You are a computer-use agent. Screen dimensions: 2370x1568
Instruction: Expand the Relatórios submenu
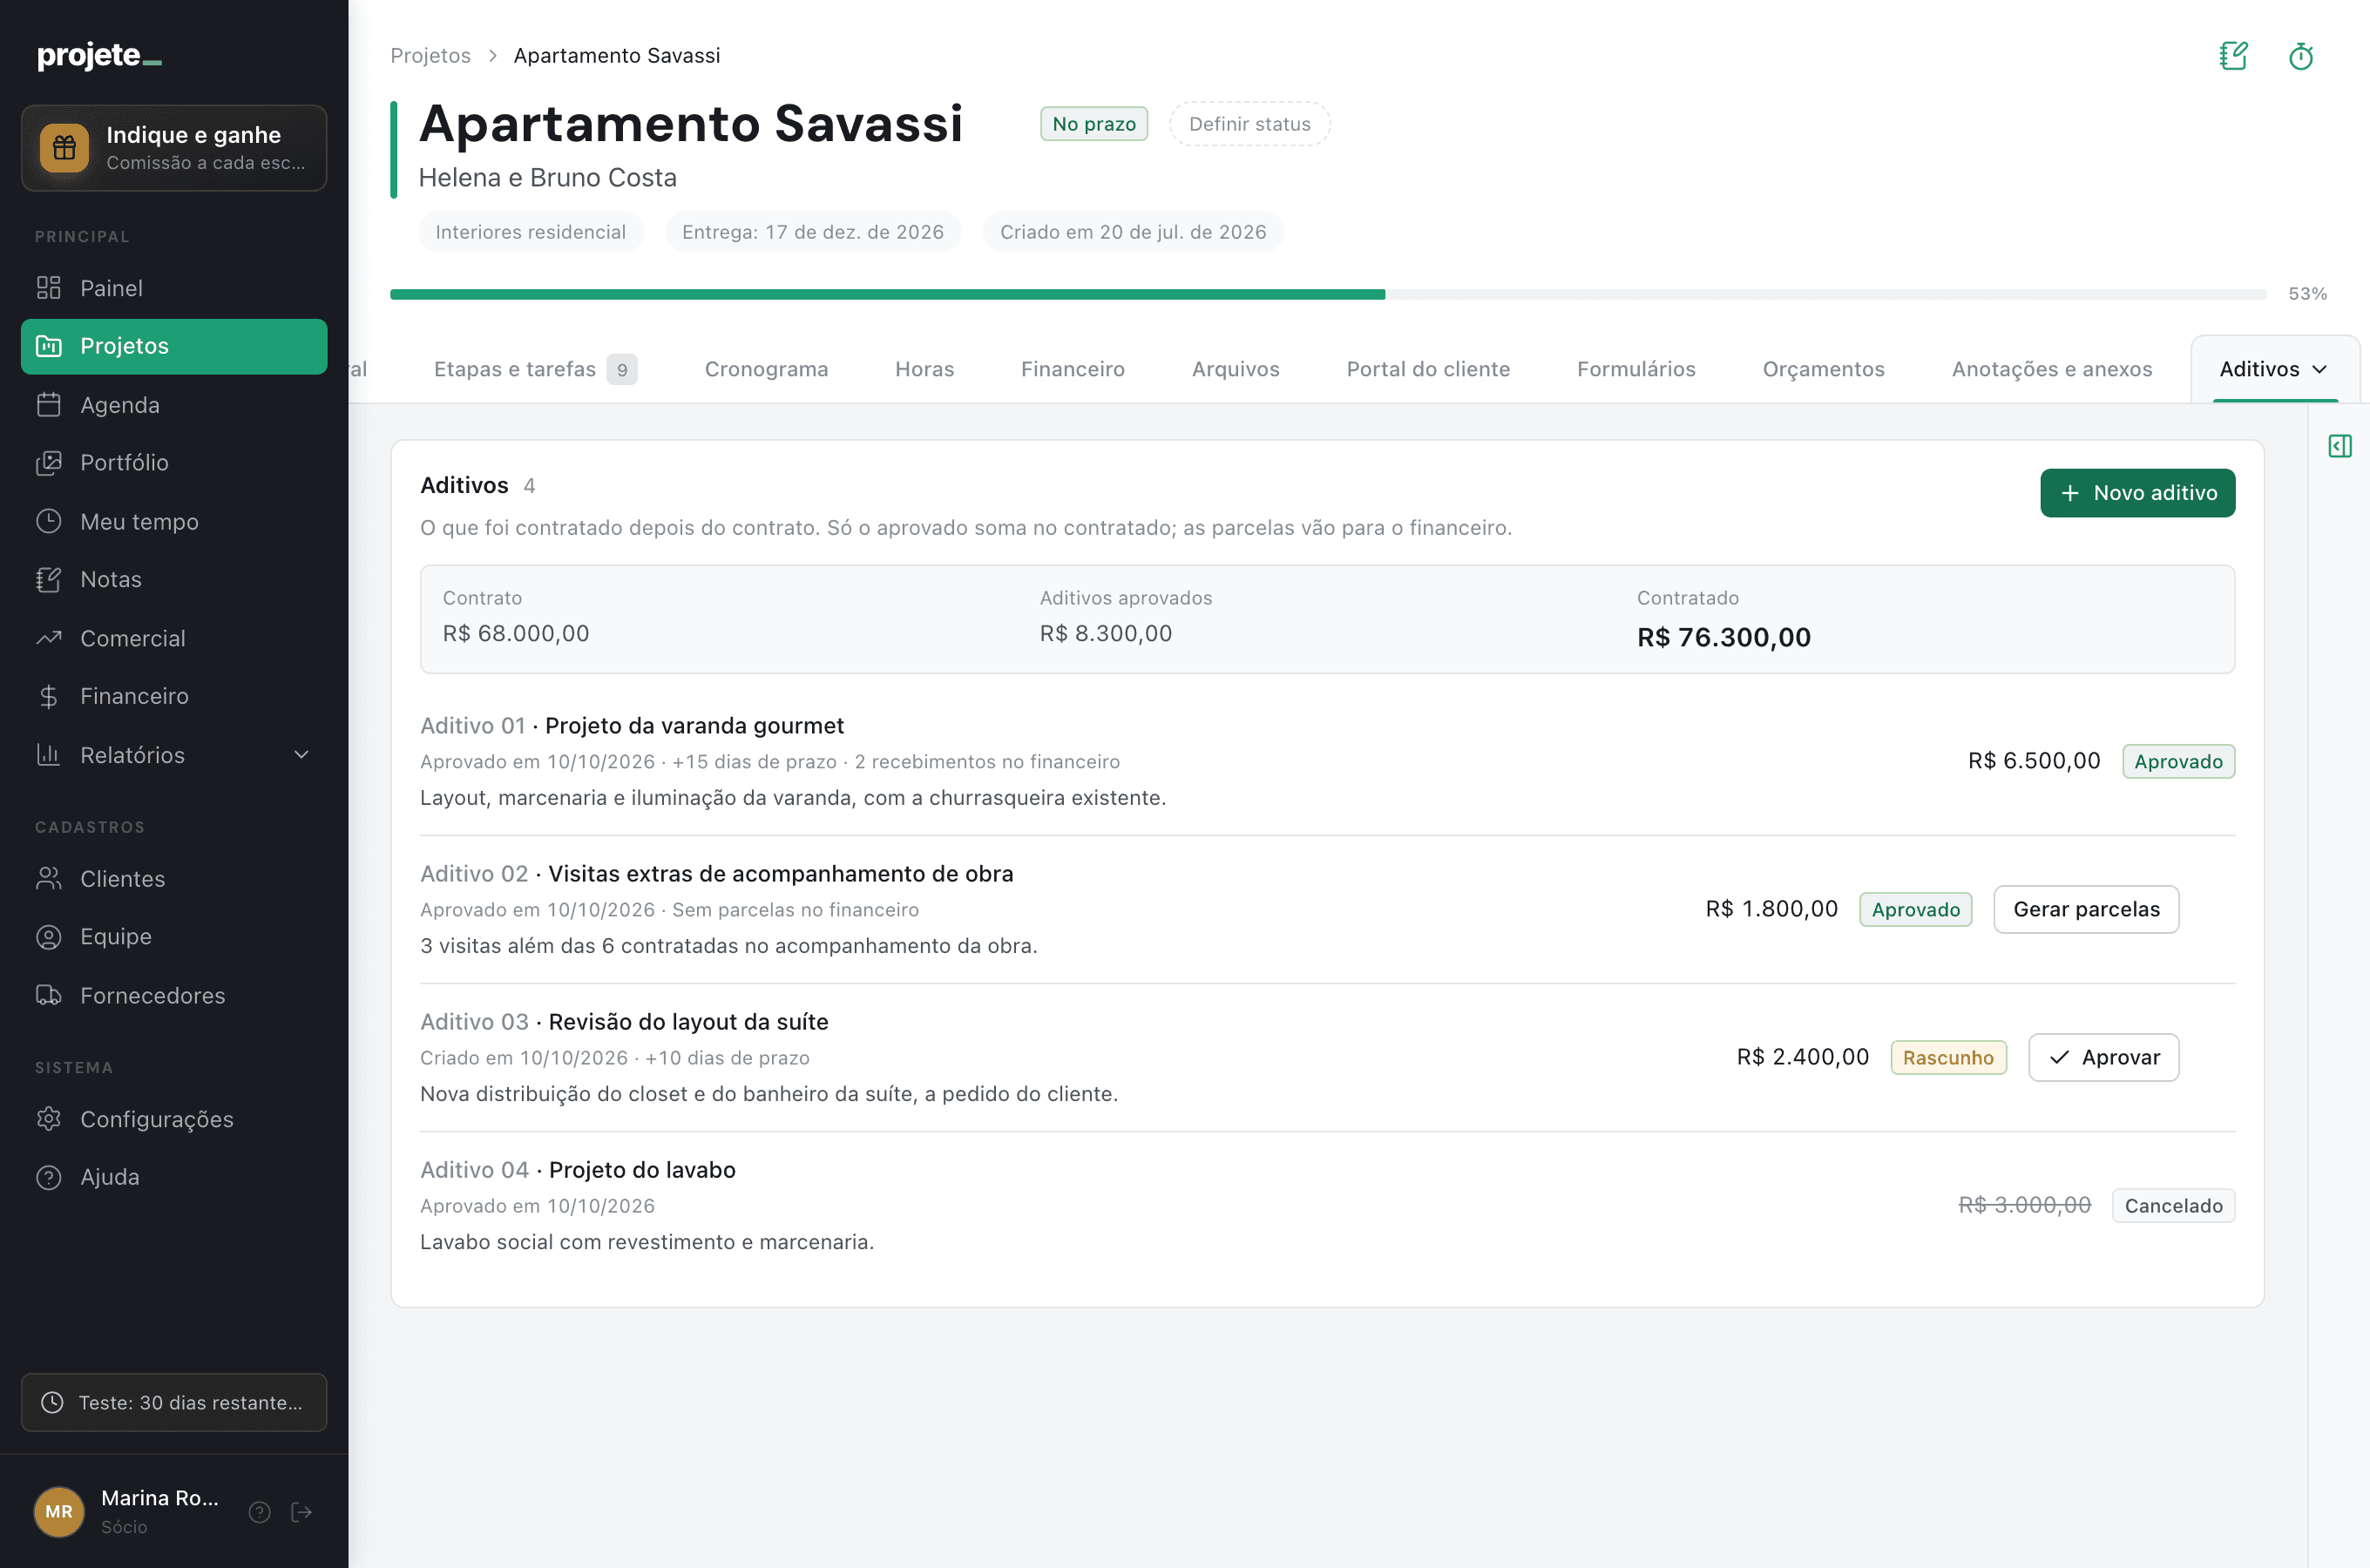click(174, 755)
